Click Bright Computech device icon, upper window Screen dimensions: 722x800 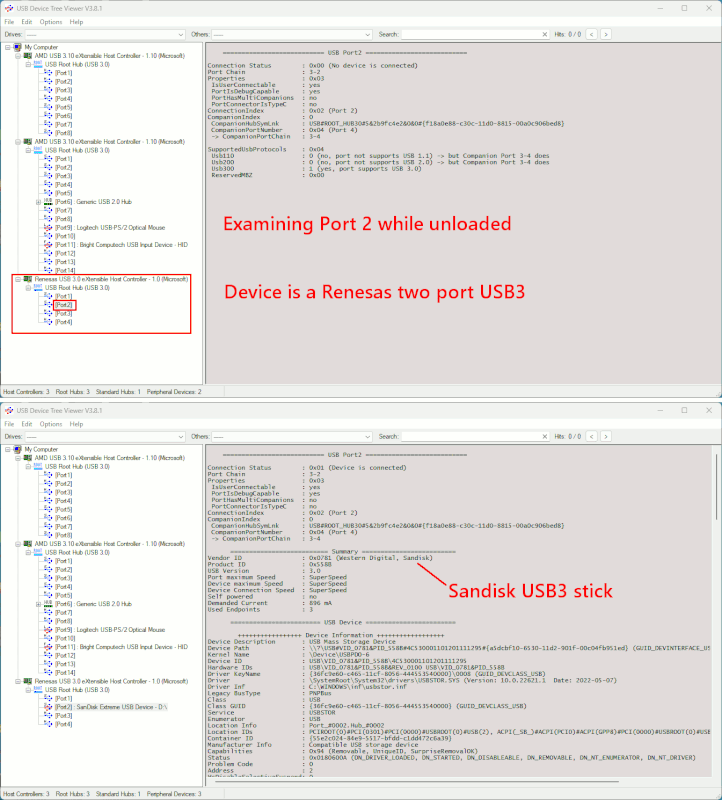pos(48,245)
